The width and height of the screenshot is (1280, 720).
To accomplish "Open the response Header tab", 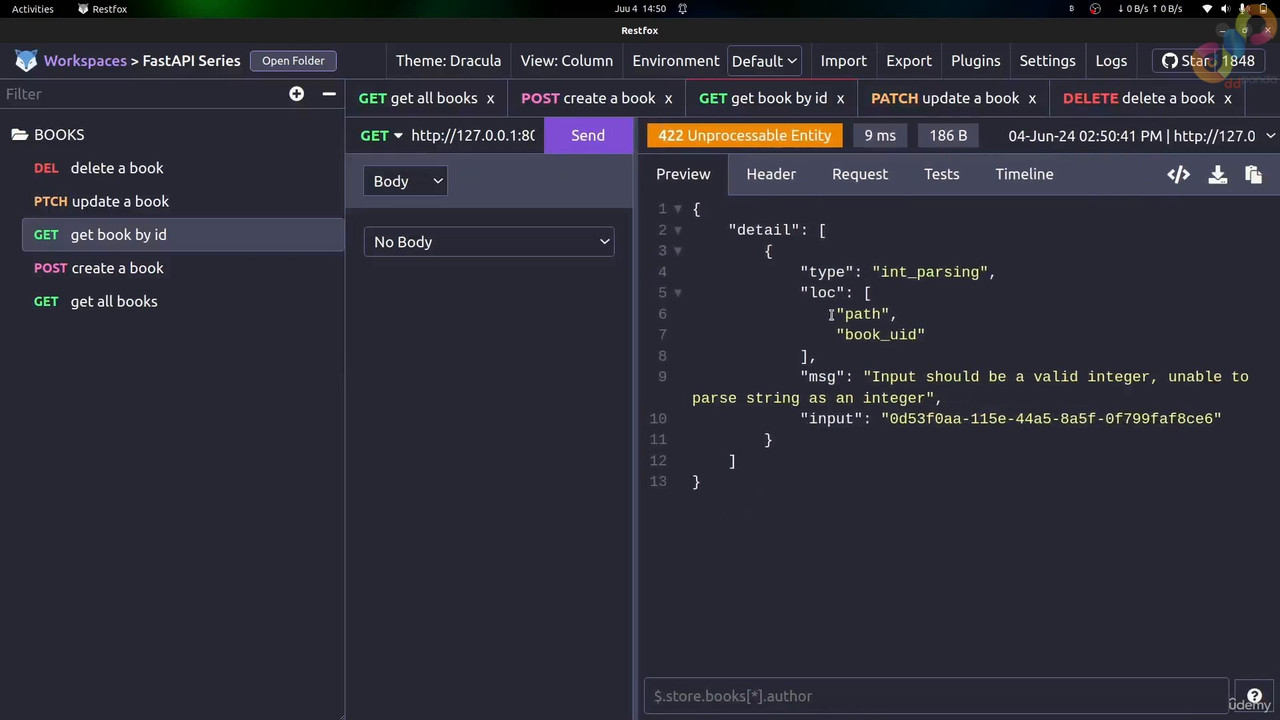I will [x=771, y=174].
